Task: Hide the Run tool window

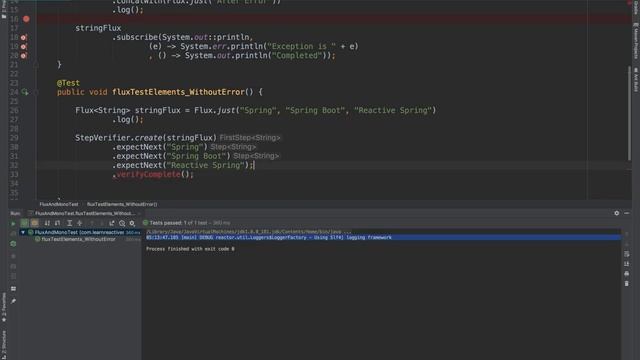Action: click(x=627, y=213)
